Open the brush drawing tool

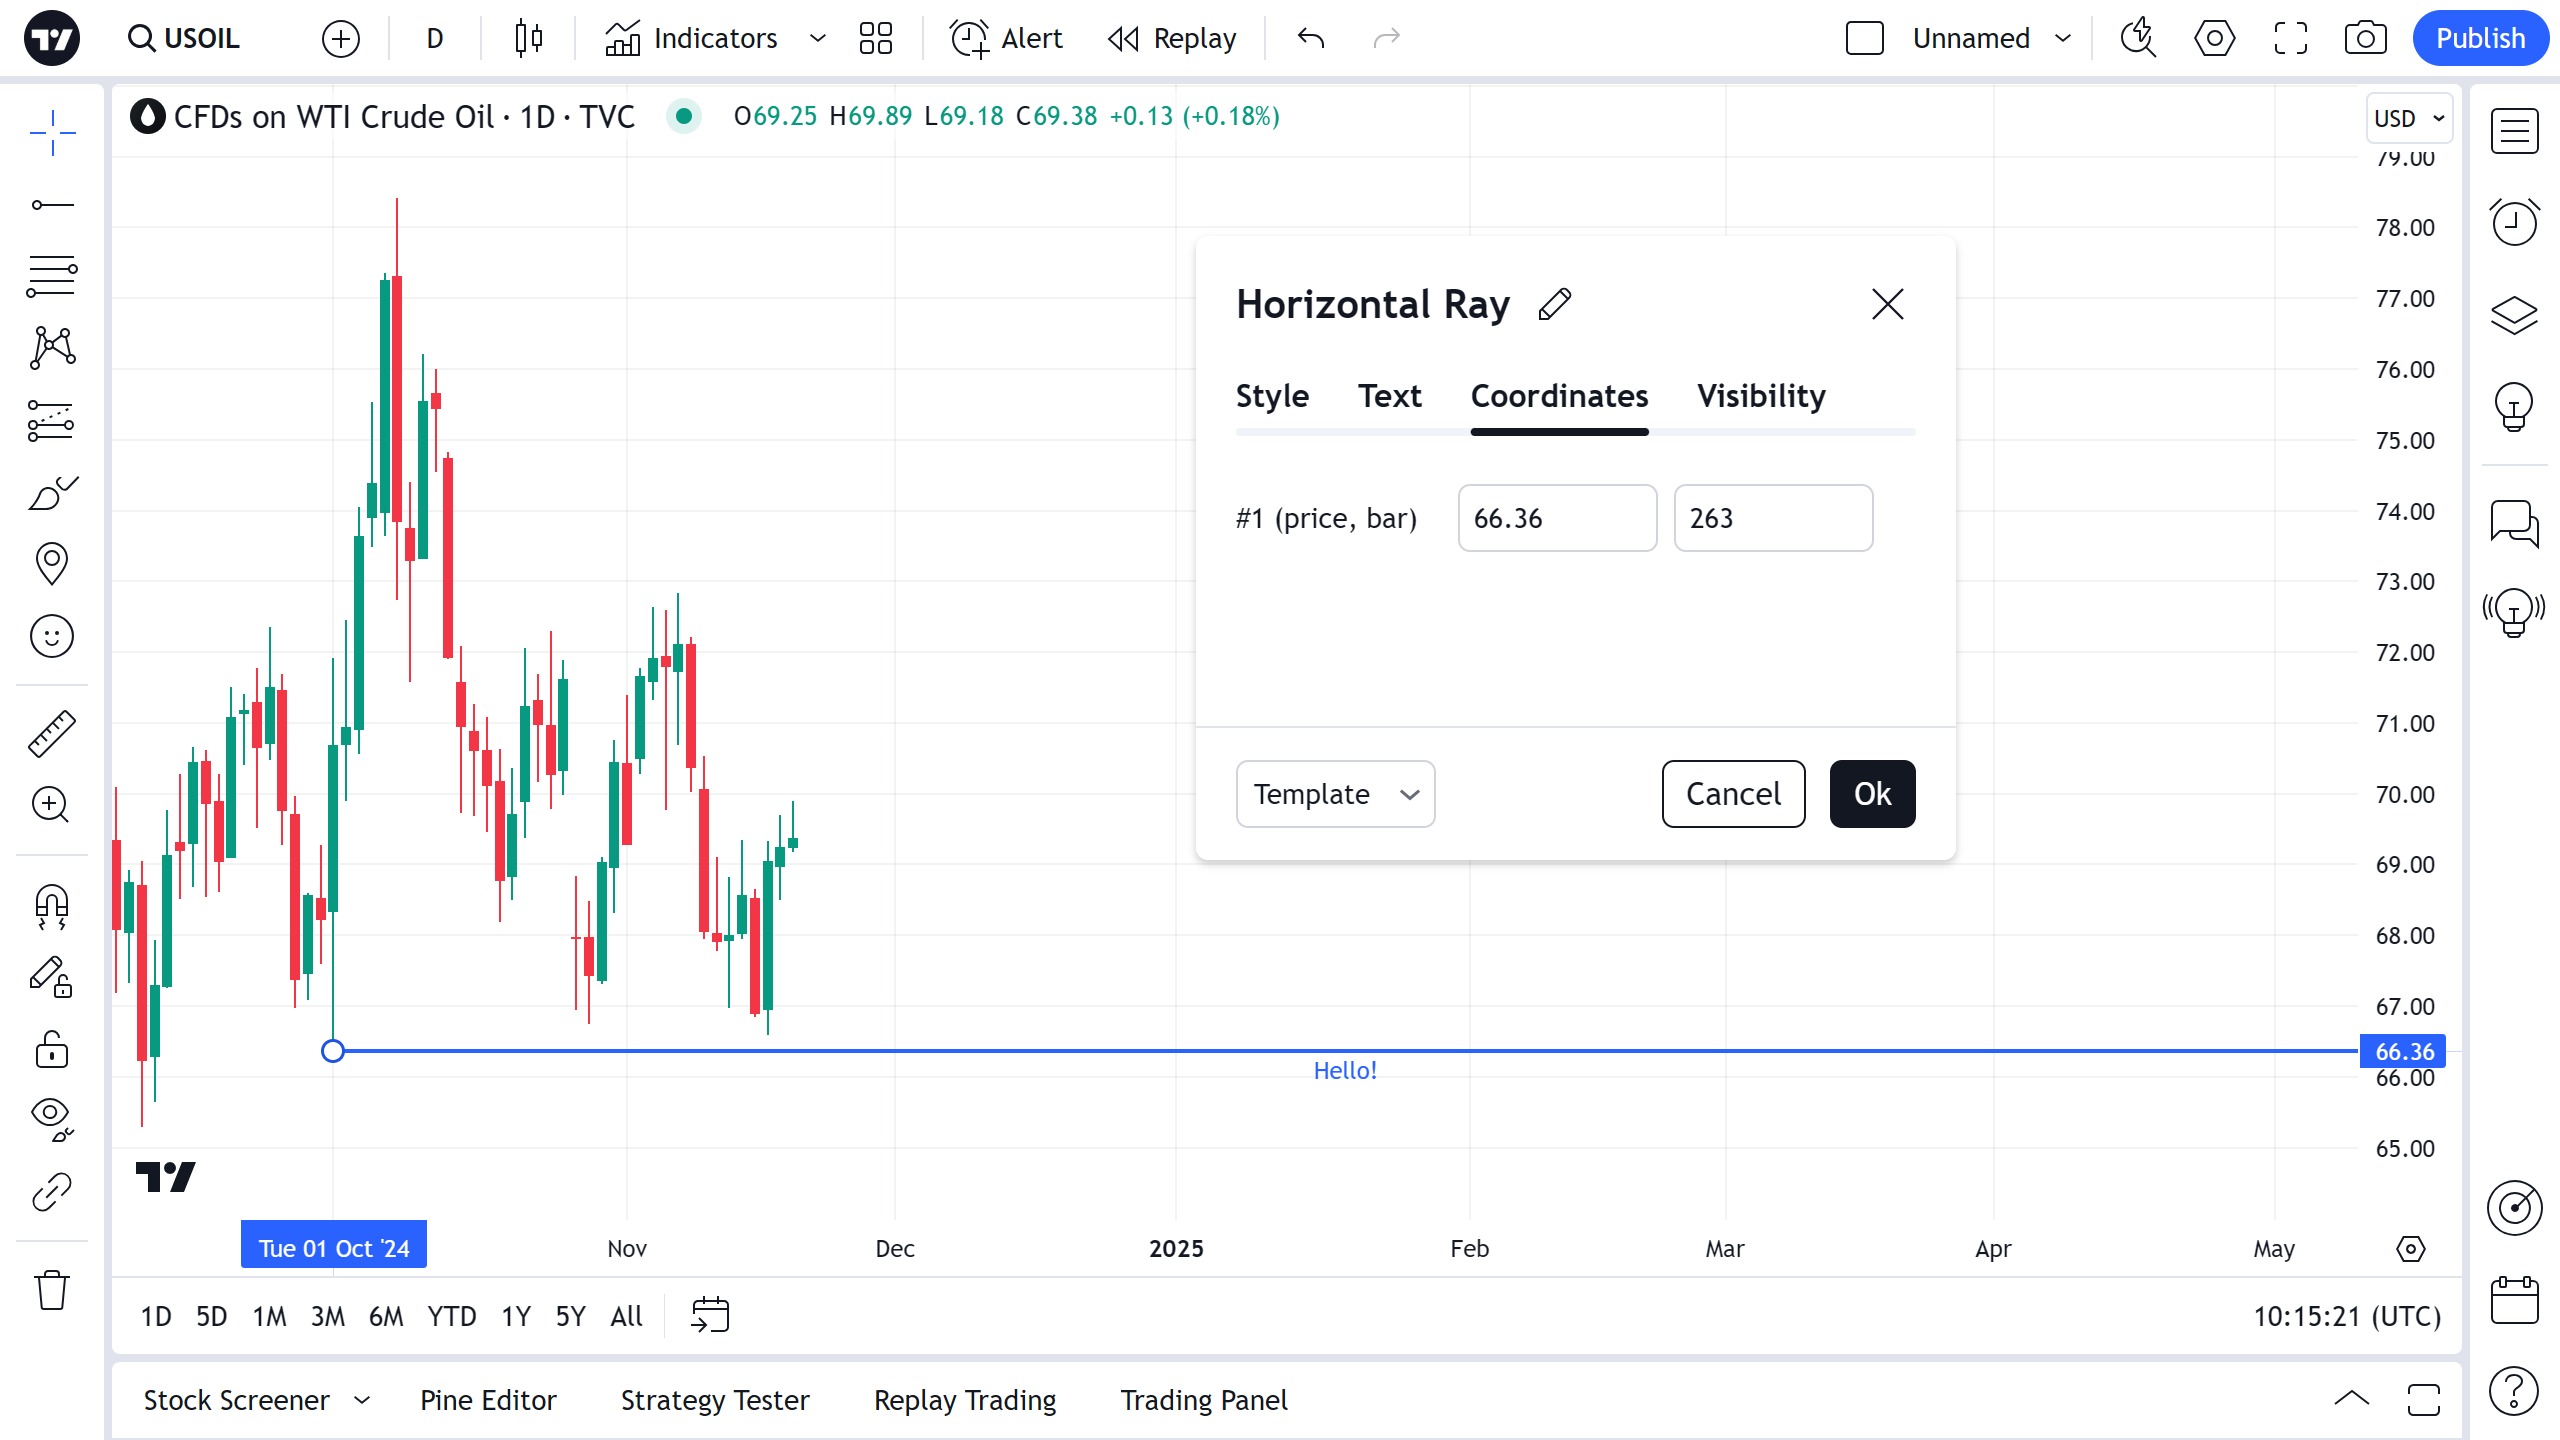[x=51, y=493]
